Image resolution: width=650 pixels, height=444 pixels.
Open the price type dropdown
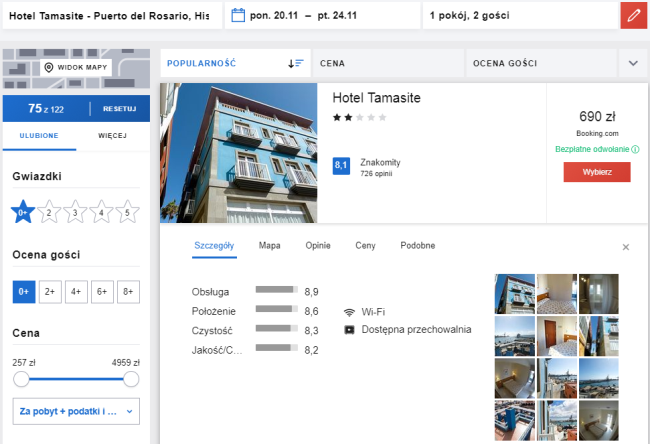click(76, 410)
